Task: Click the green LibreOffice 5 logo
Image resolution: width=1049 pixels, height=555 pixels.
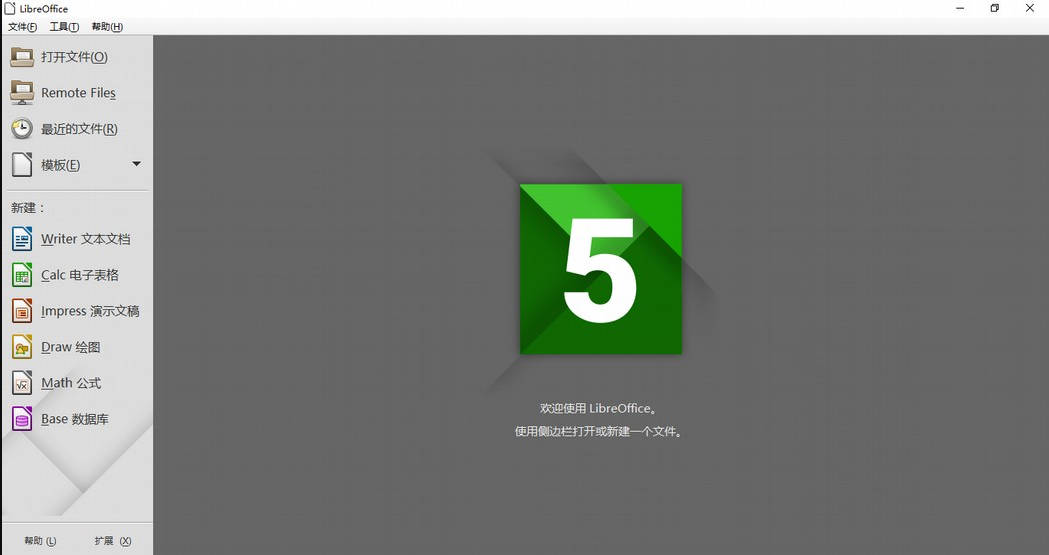Action: 600,269
